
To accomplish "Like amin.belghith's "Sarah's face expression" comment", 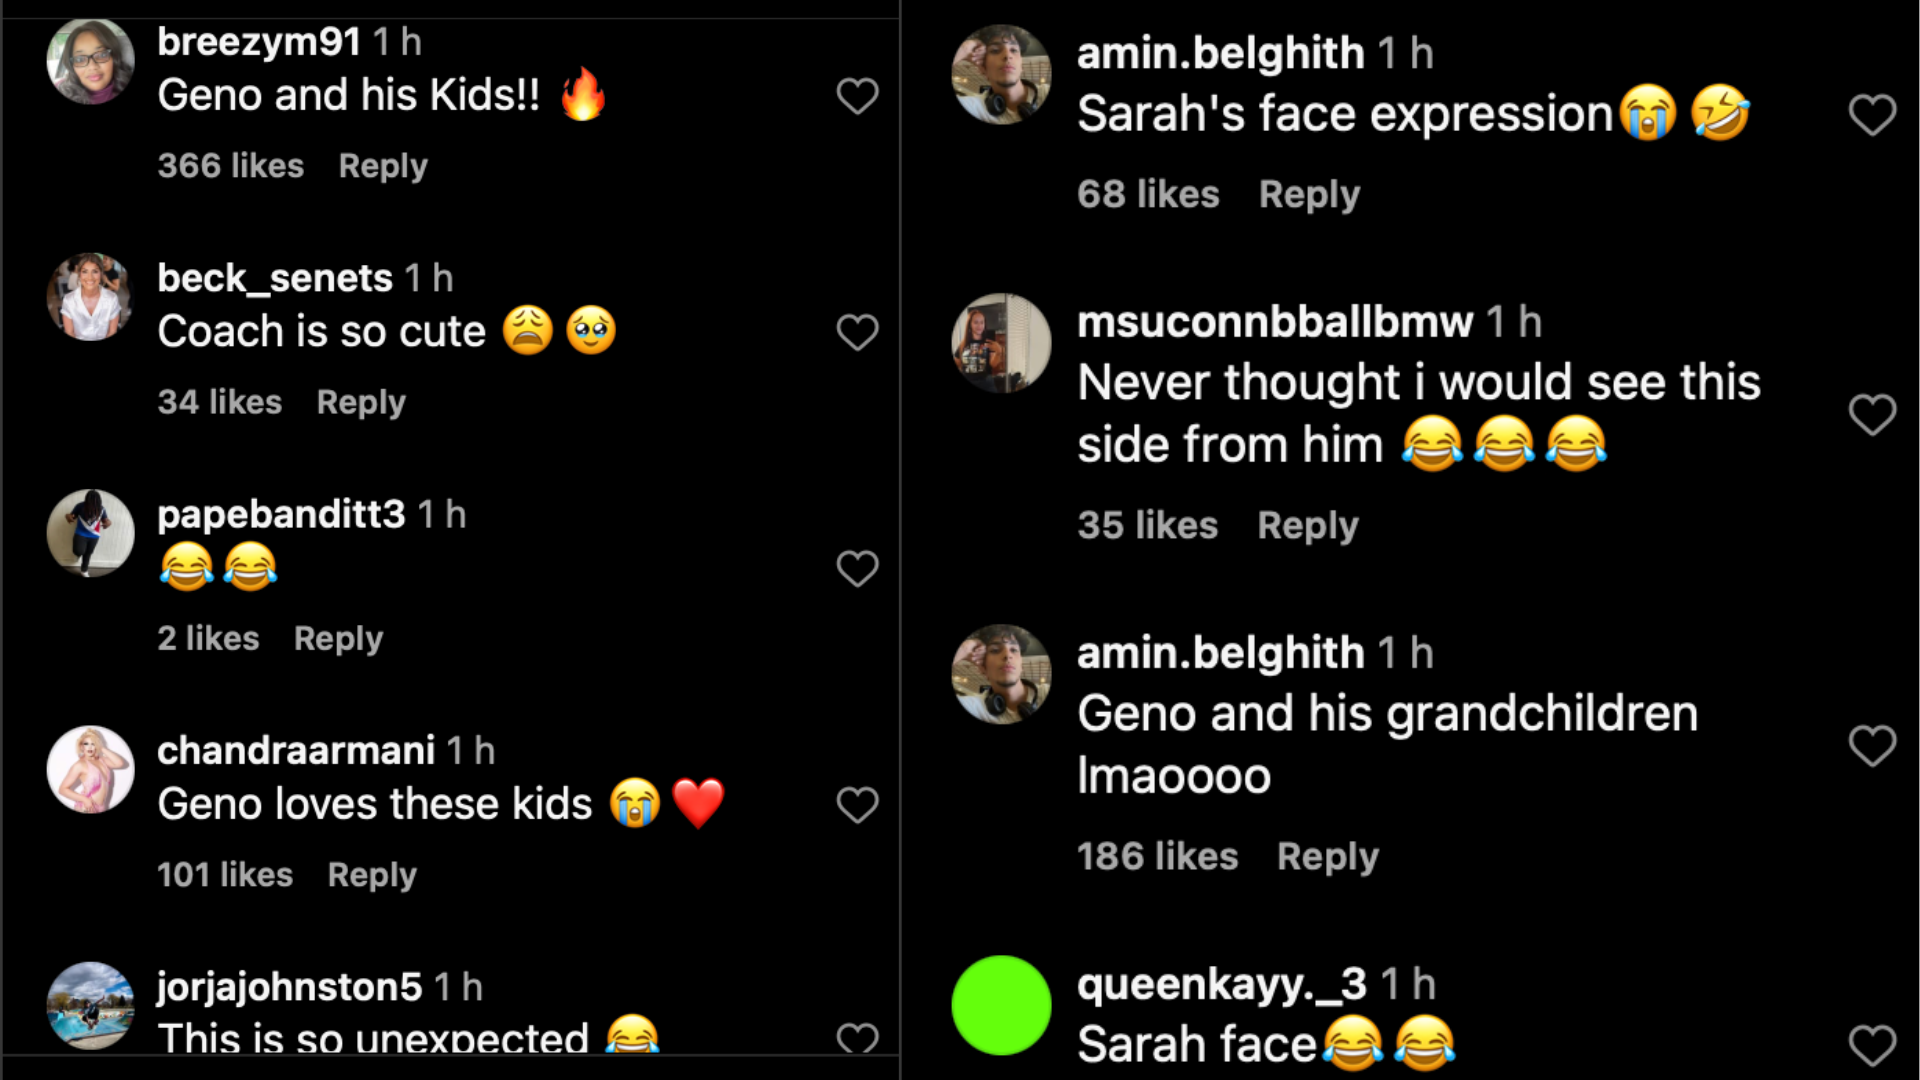I will click(1872, 115).
